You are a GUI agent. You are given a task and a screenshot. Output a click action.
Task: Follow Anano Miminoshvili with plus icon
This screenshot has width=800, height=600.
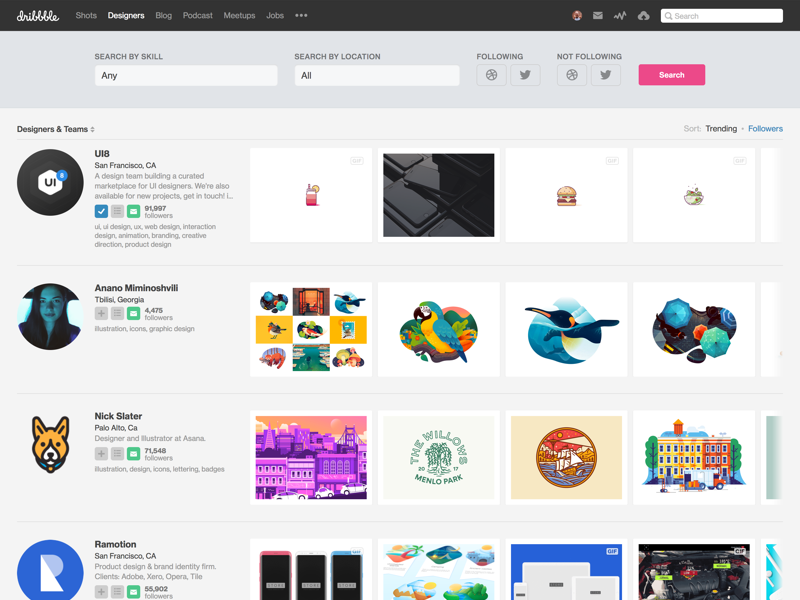[x=101, y=313]
